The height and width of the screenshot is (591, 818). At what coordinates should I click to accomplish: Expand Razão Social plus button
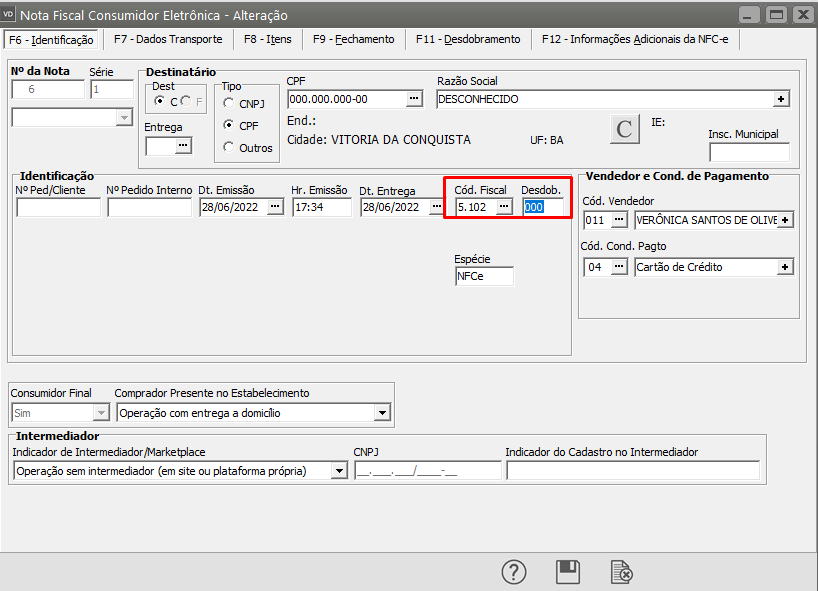(x=781, y=99)
